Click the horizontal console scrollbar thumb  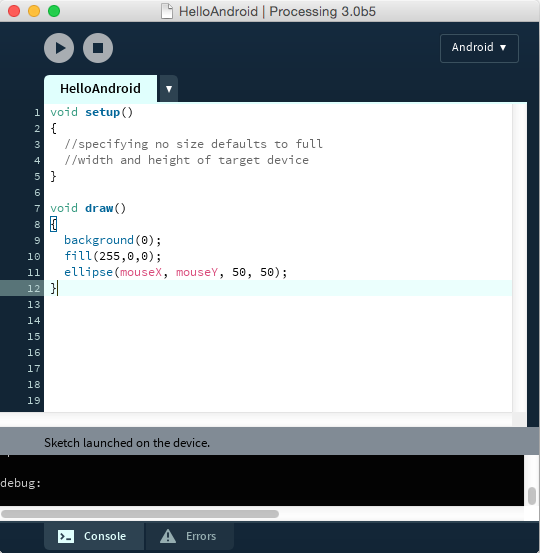pos(140,514)
